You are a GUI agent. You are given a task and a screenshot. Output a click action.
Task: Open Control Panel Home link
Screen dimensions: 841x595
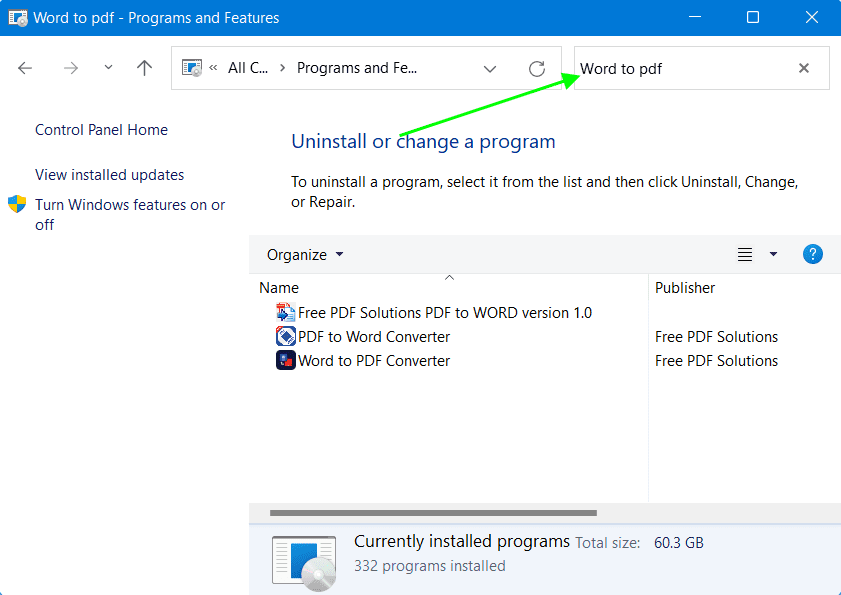[x=101, y=130]
